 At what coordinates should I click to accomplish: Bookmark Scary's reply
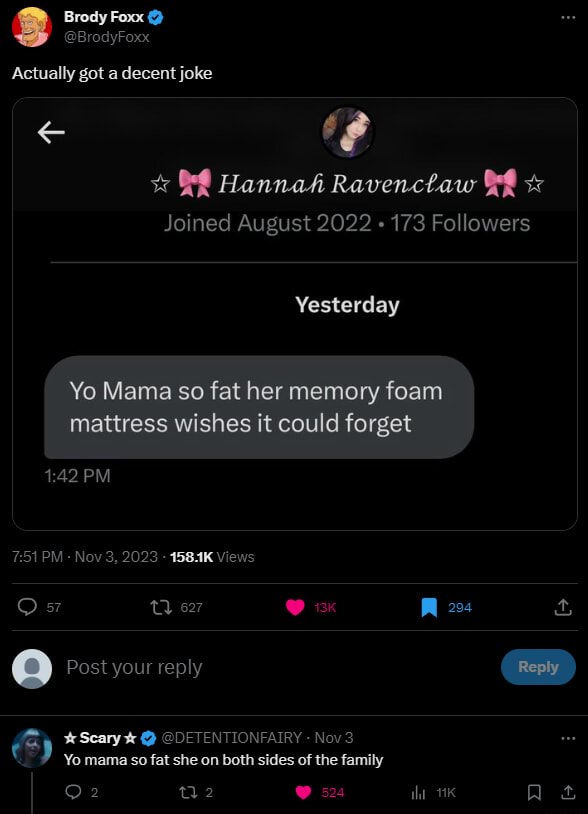(x=535, y=792)
